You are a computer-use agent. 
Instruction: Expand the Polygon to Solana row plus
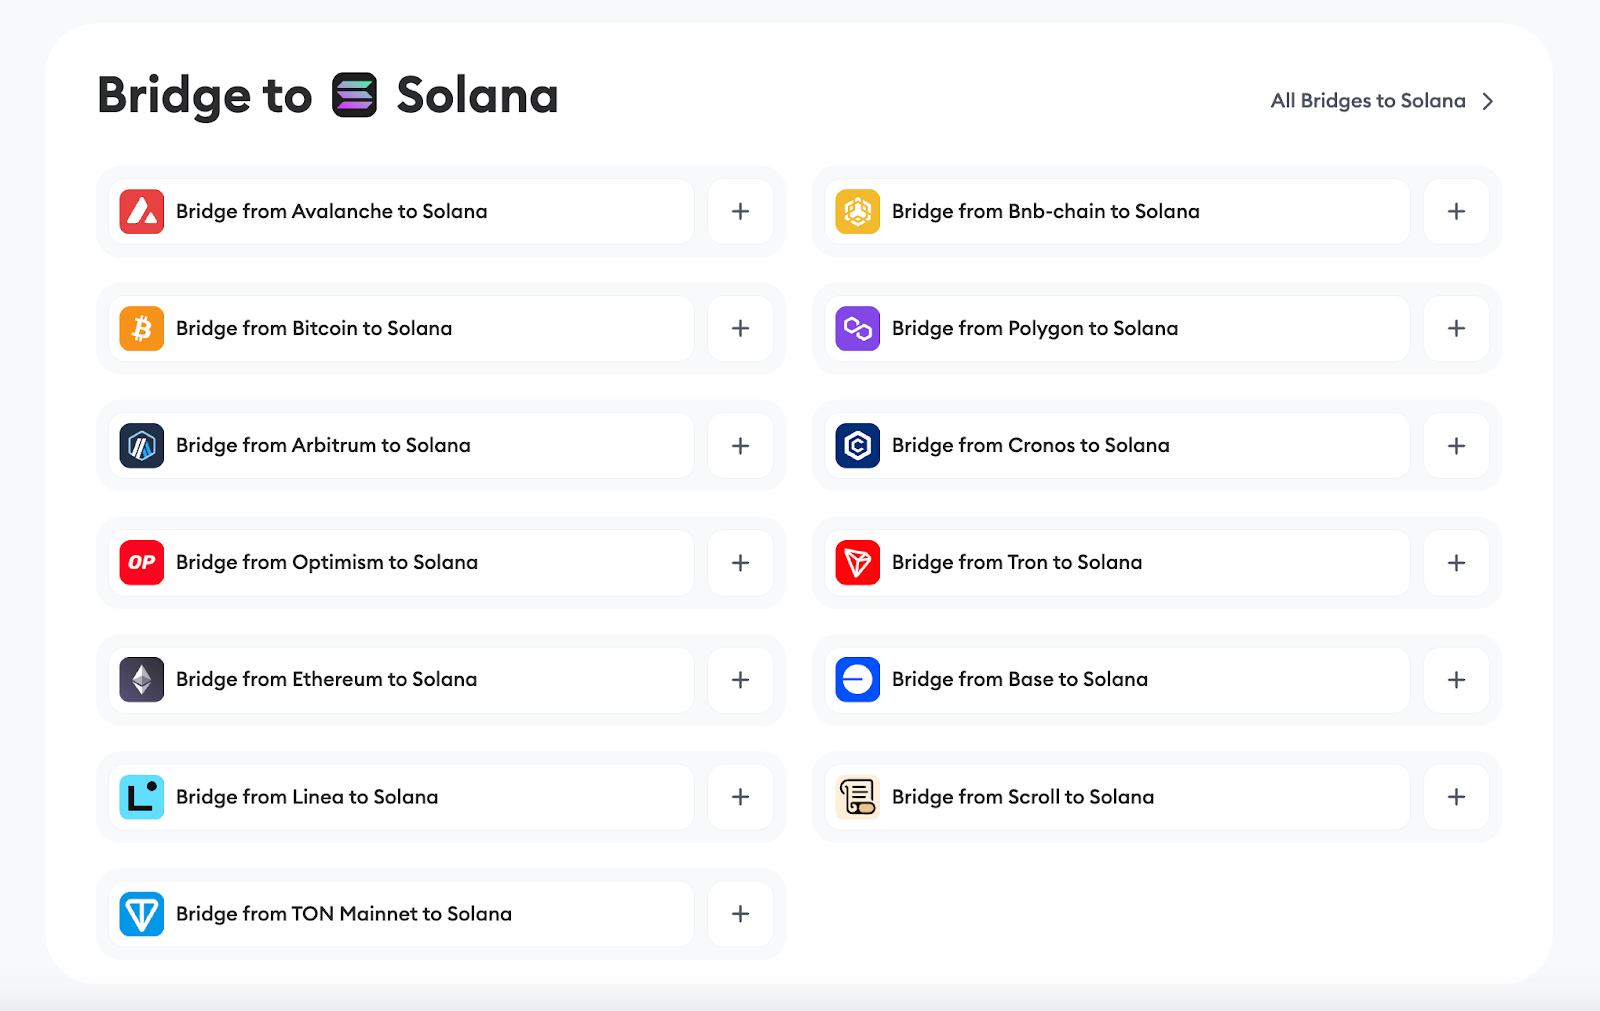point(1457,329)
